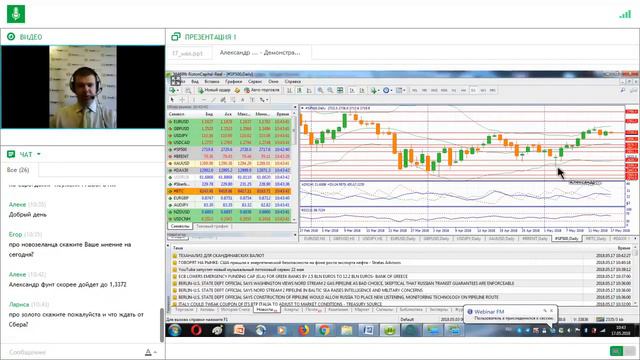Select NZDUSD row in market watch
This screenshot has height=360, width=640.
click(230, 212)
